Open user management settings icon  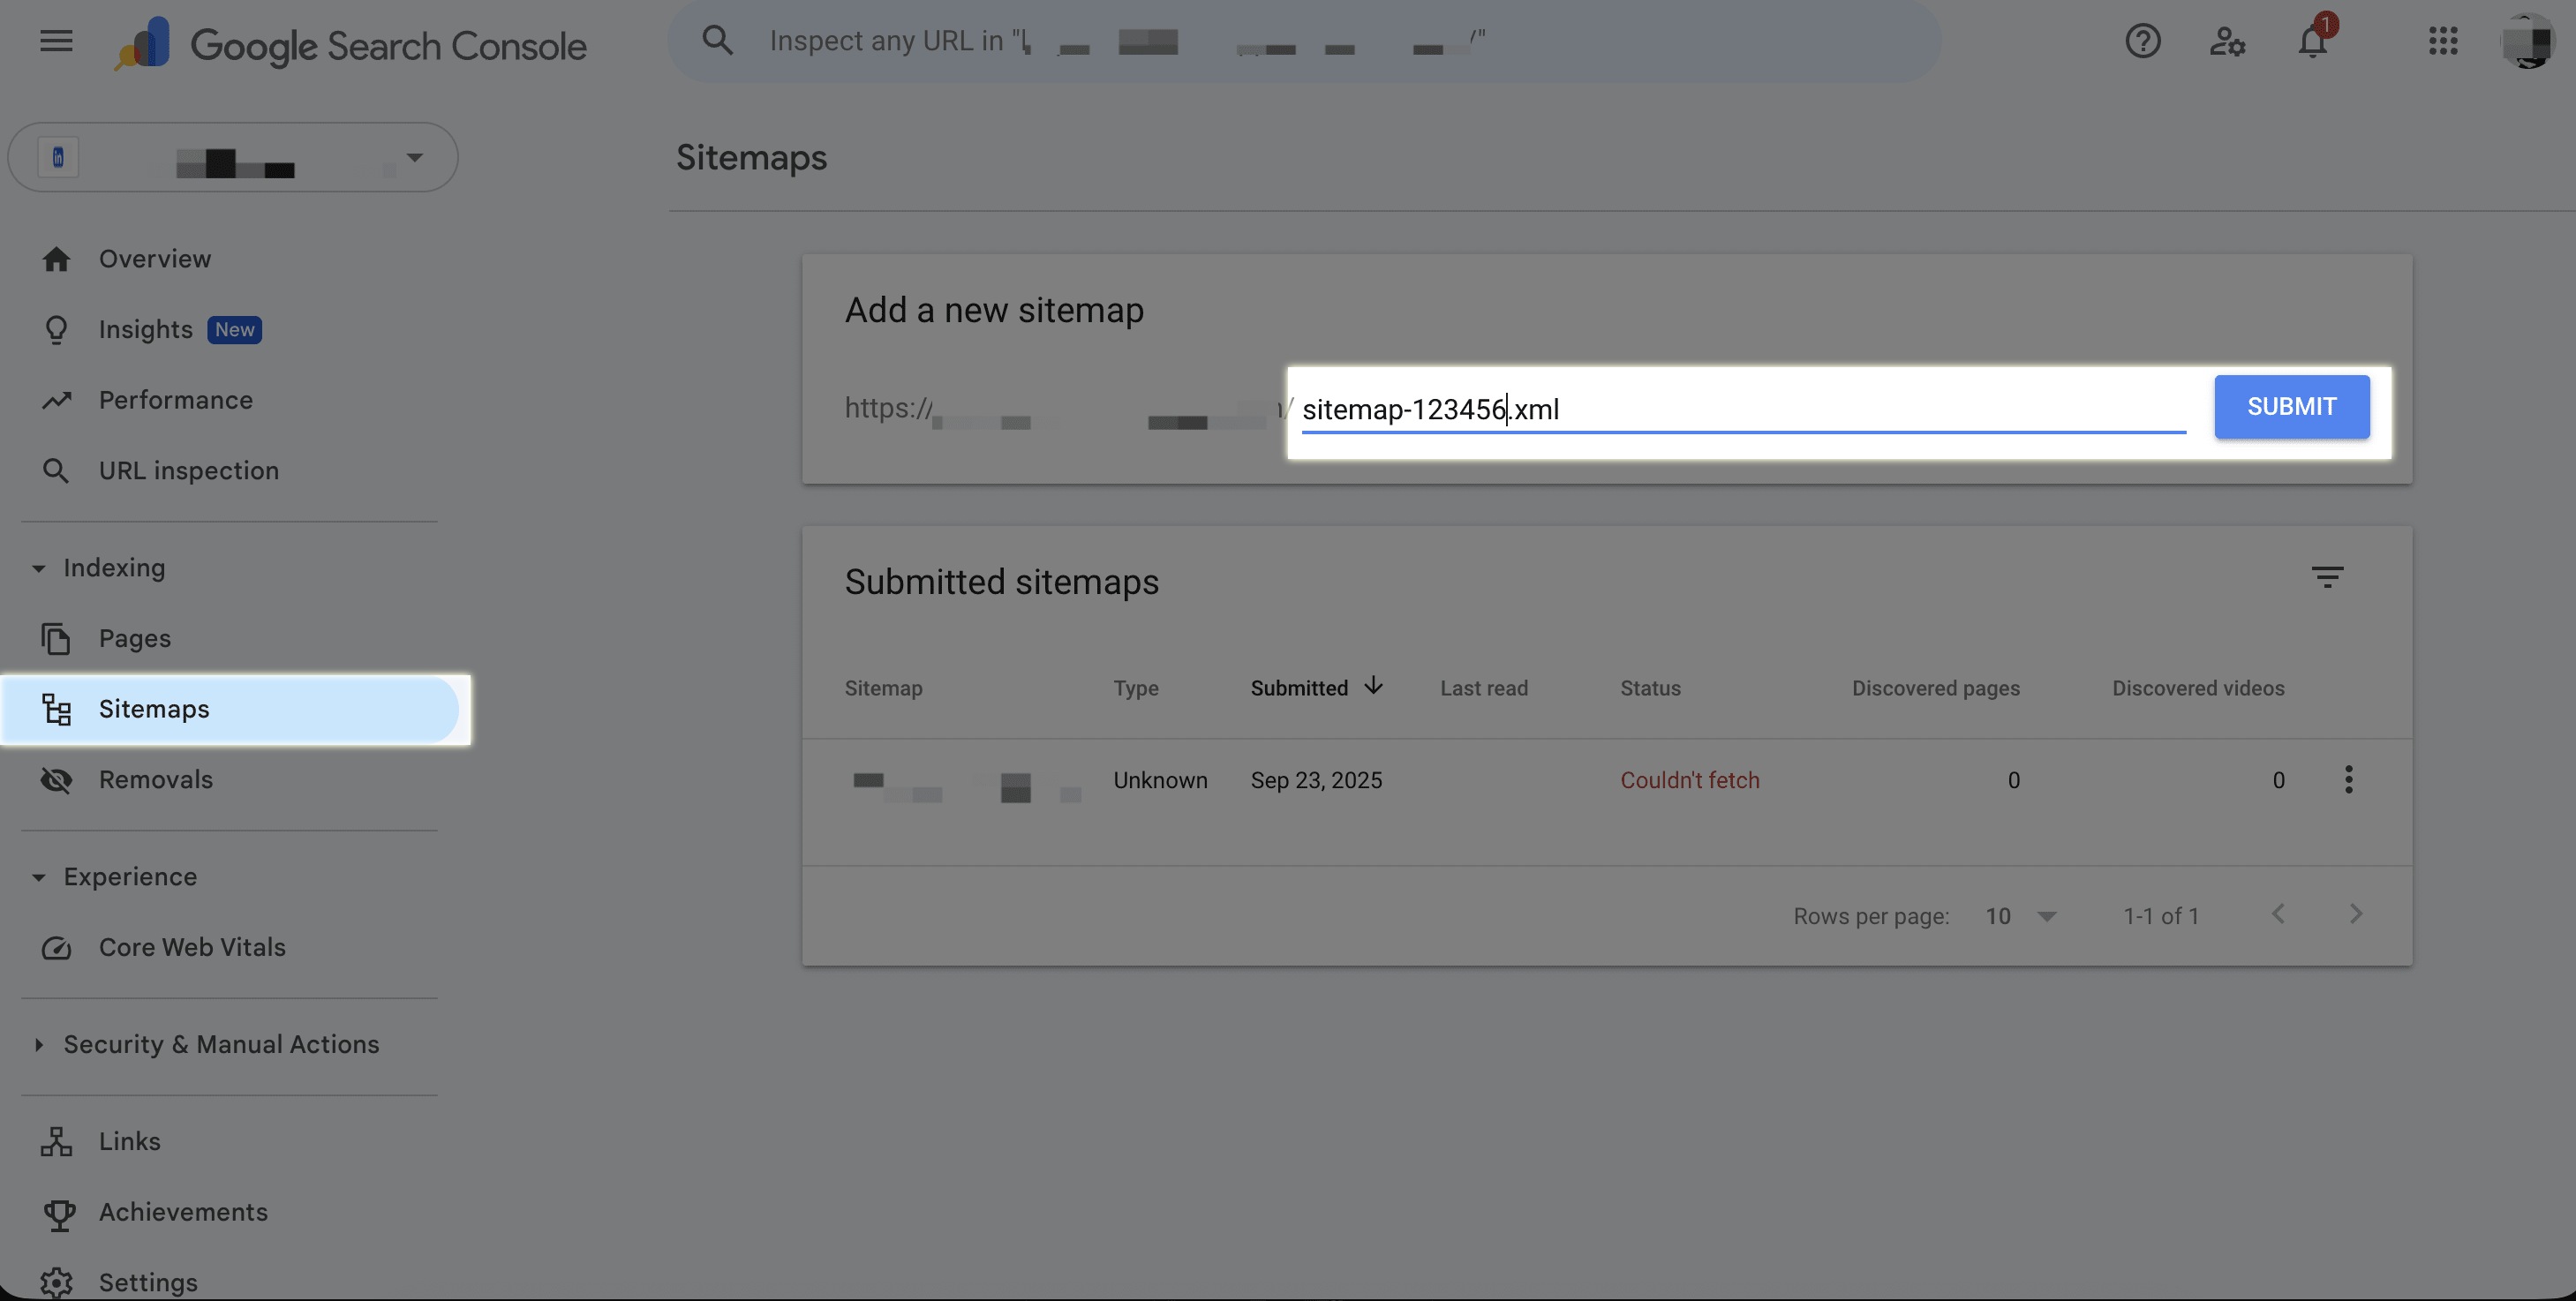(2227, 41)
